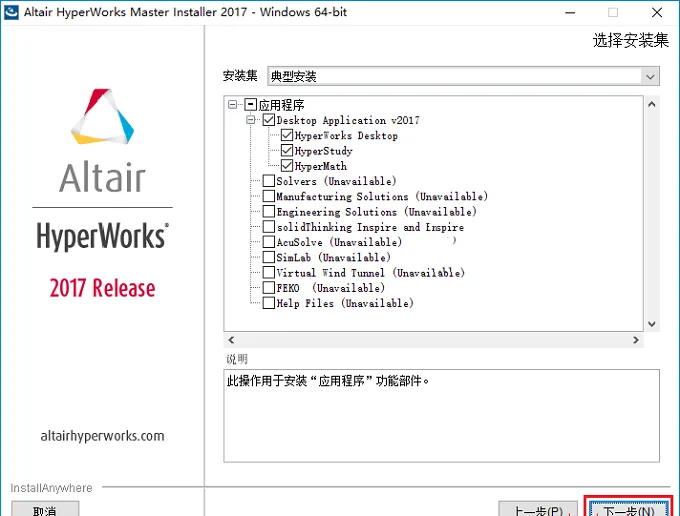Select FEKO (Unavailable) row text
Screen dimensions: 680x516
(330, 288)
